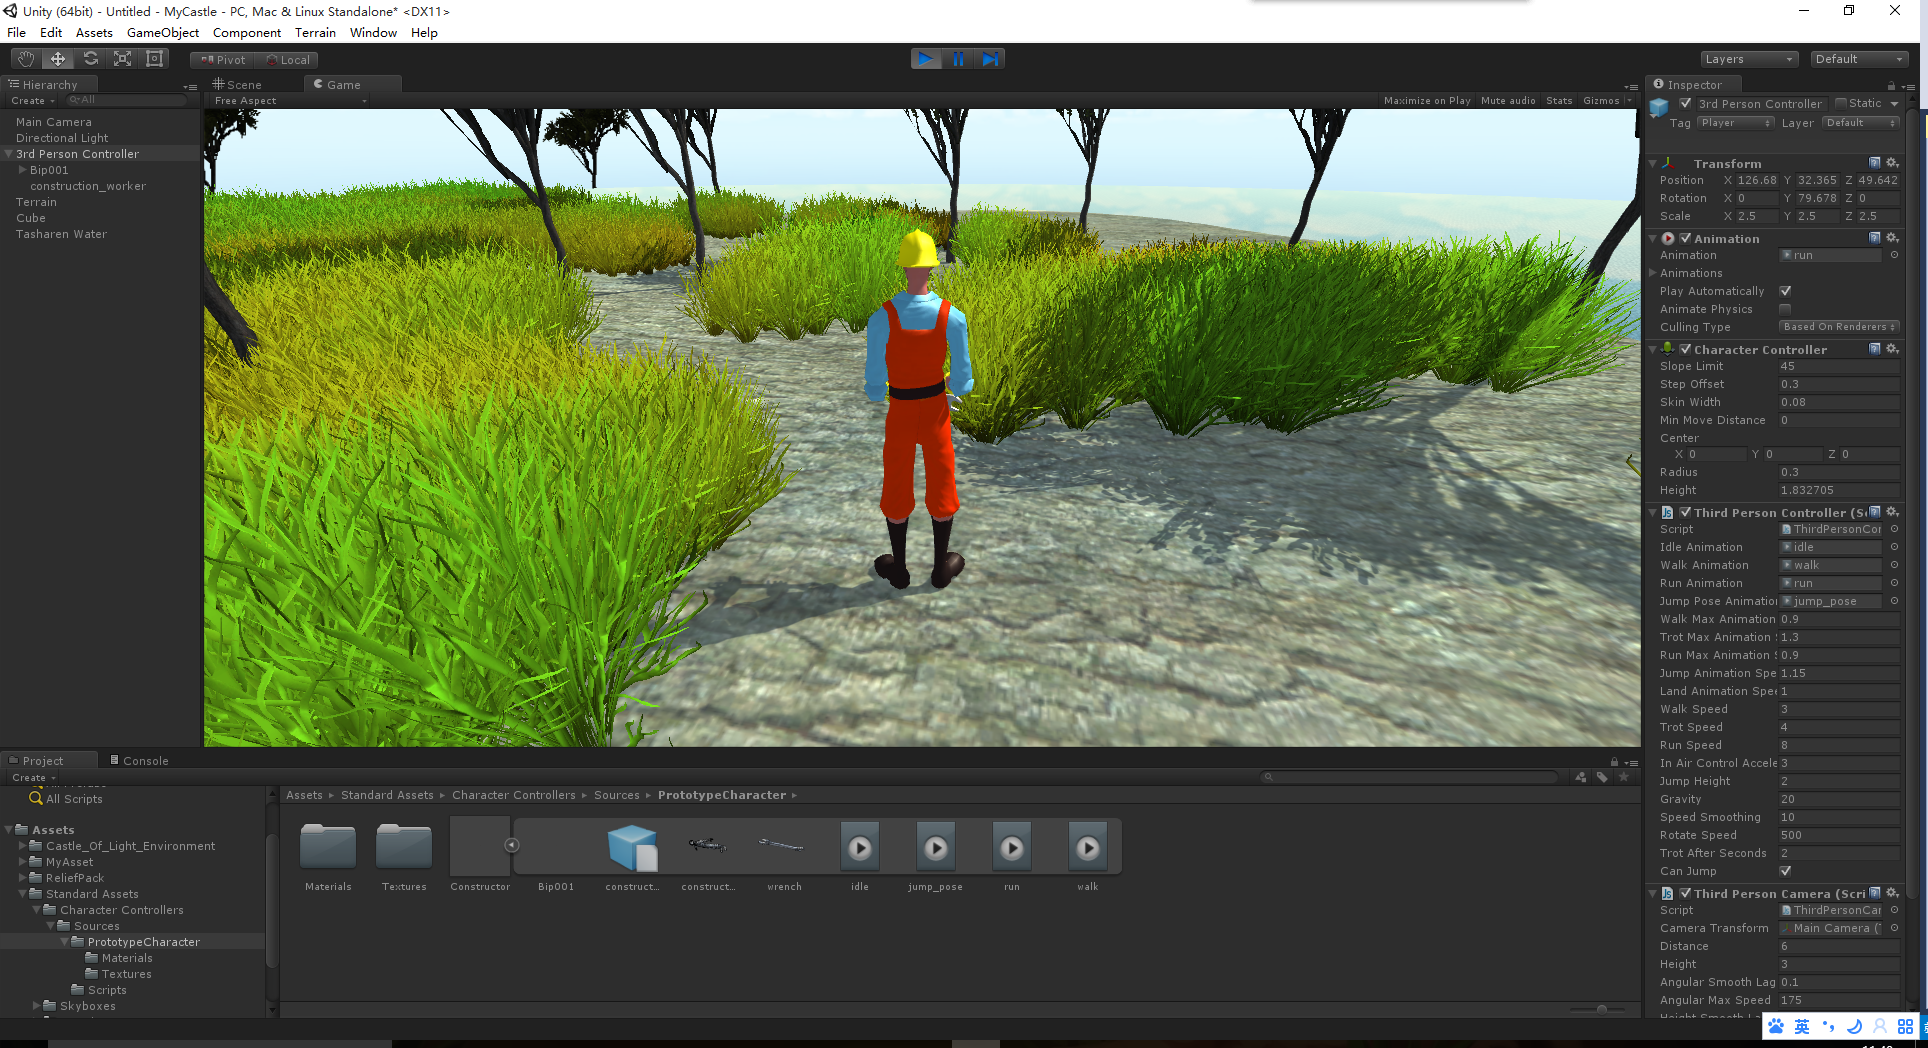Image resolution: width=1928 pixels, height=1048 pixels.
Task: Click the Project search by label icon
Action: (x=1602, y=777)
